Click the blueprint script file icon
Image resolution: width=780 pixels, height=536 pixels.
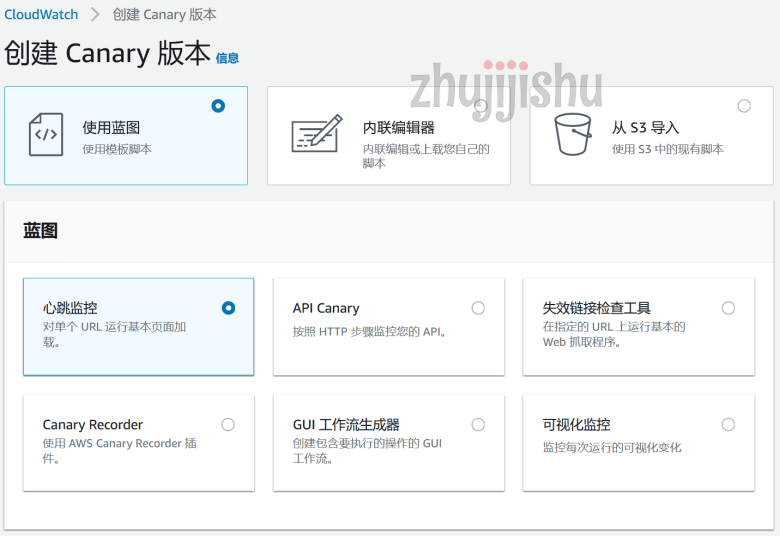[x=46, y=134]
